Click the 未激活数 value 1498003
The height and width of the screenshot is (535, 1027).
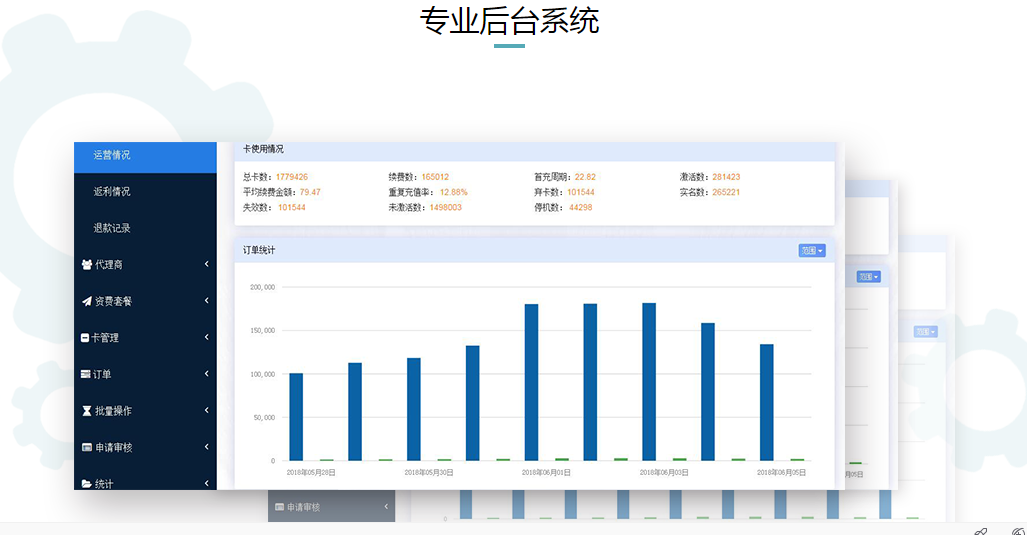(x=445, y=207)
